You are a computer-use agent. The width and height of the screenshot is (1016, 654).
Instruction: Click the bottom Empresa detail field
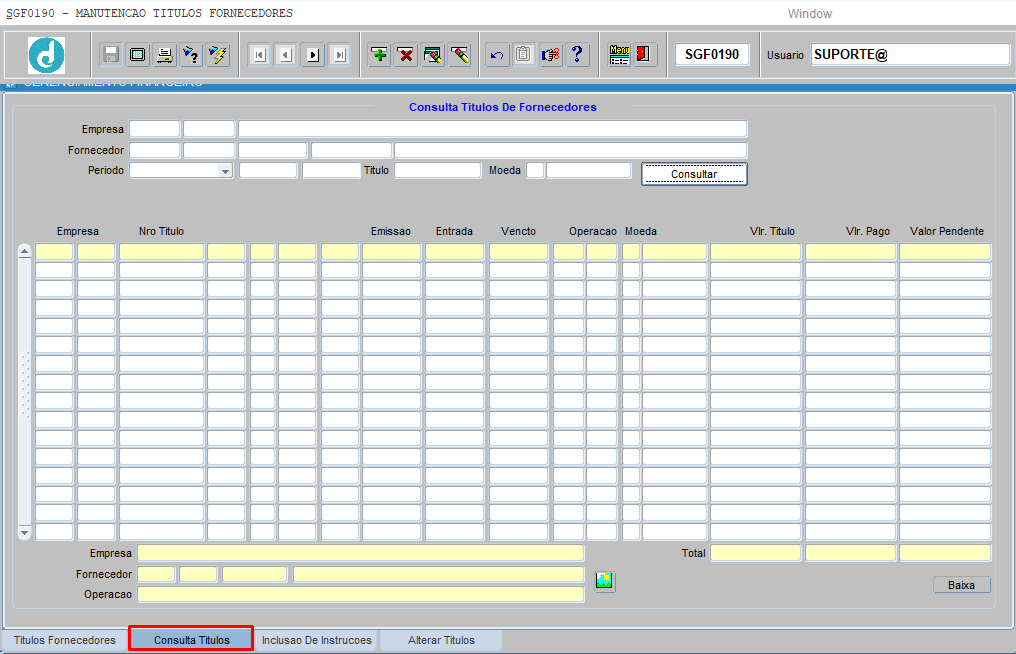click(361, 553)
